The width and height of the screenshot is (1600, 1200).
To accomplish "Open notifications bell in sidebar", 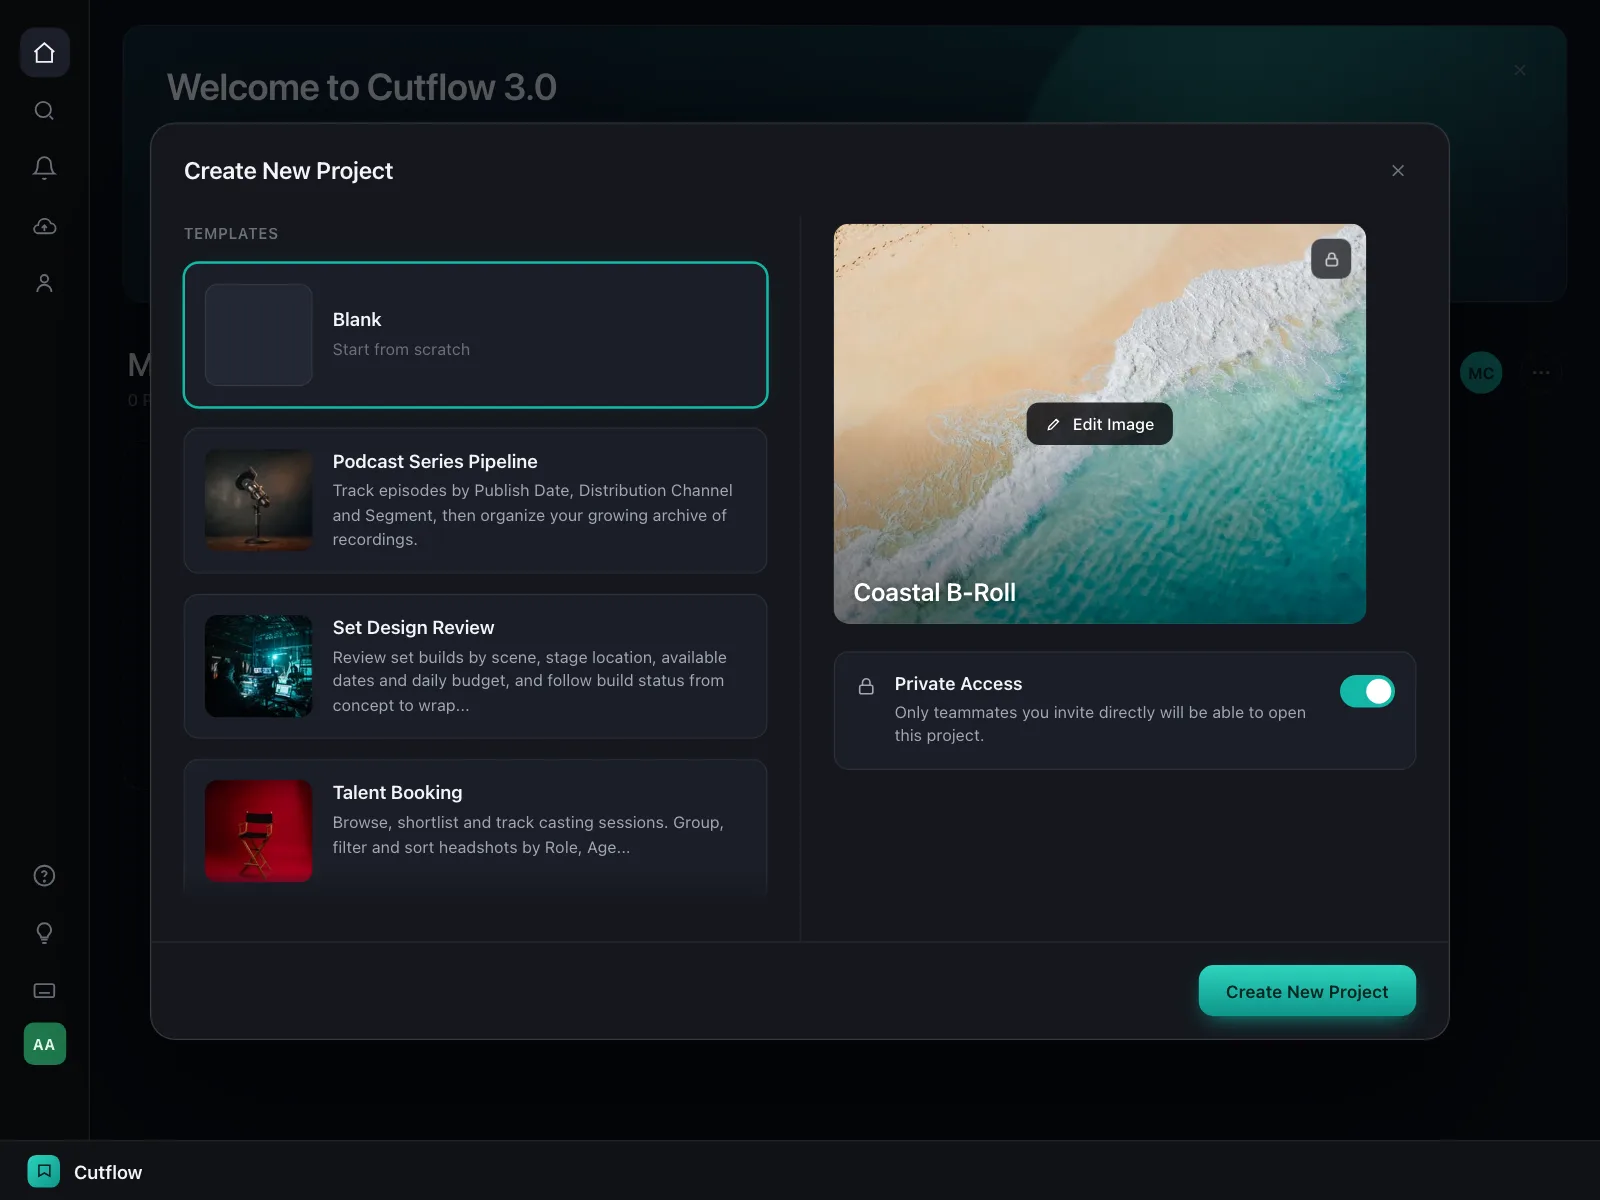I will [x=44, y=168].
